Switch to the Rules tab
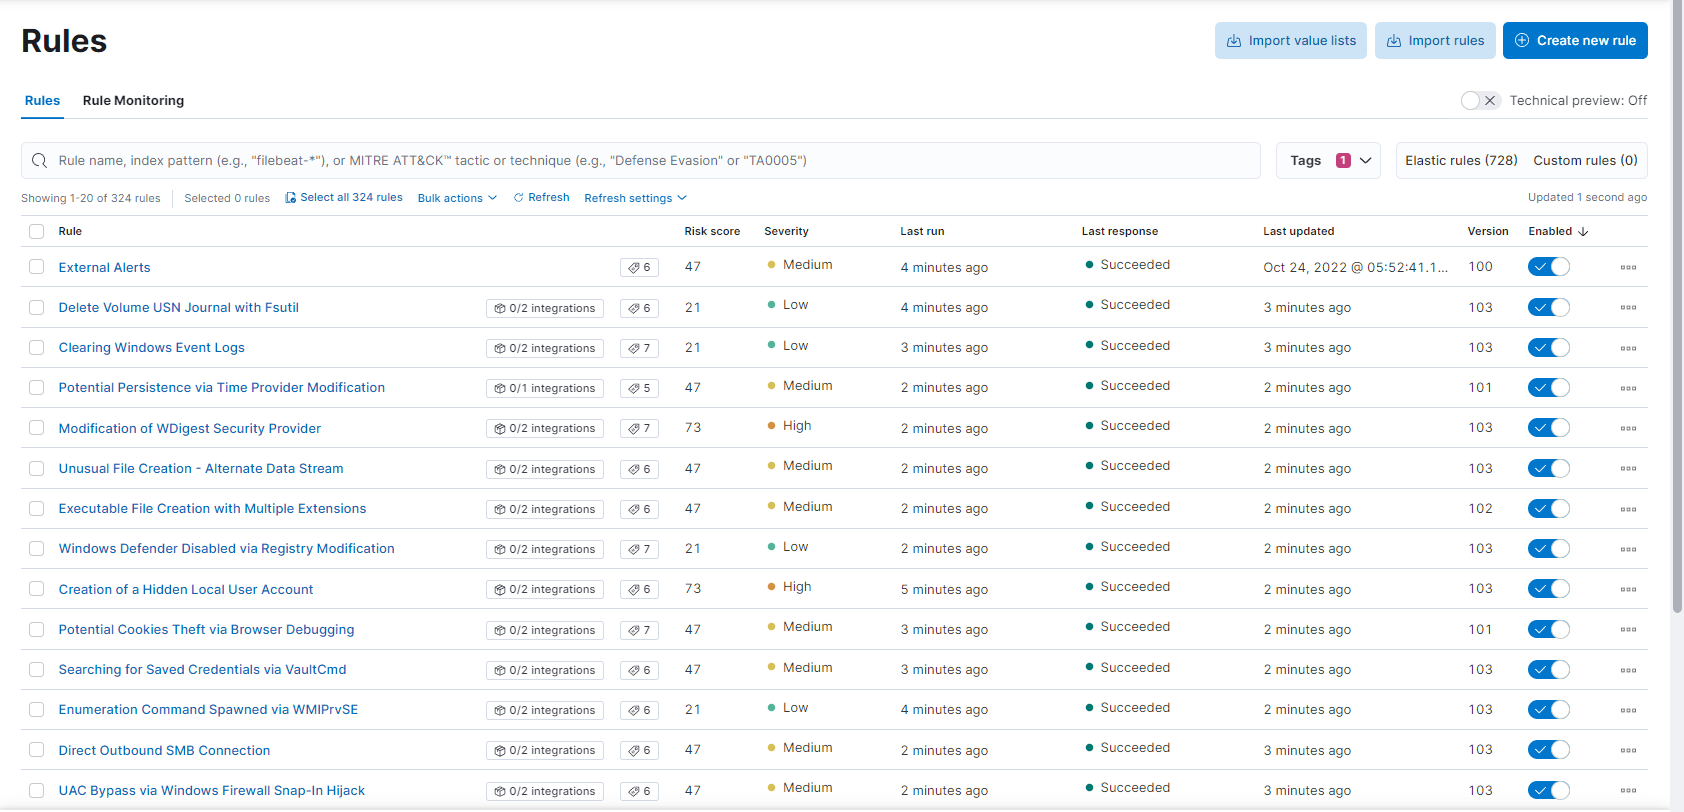The image size is (1684, 812). pyautogui.click(x=42, y=101)
